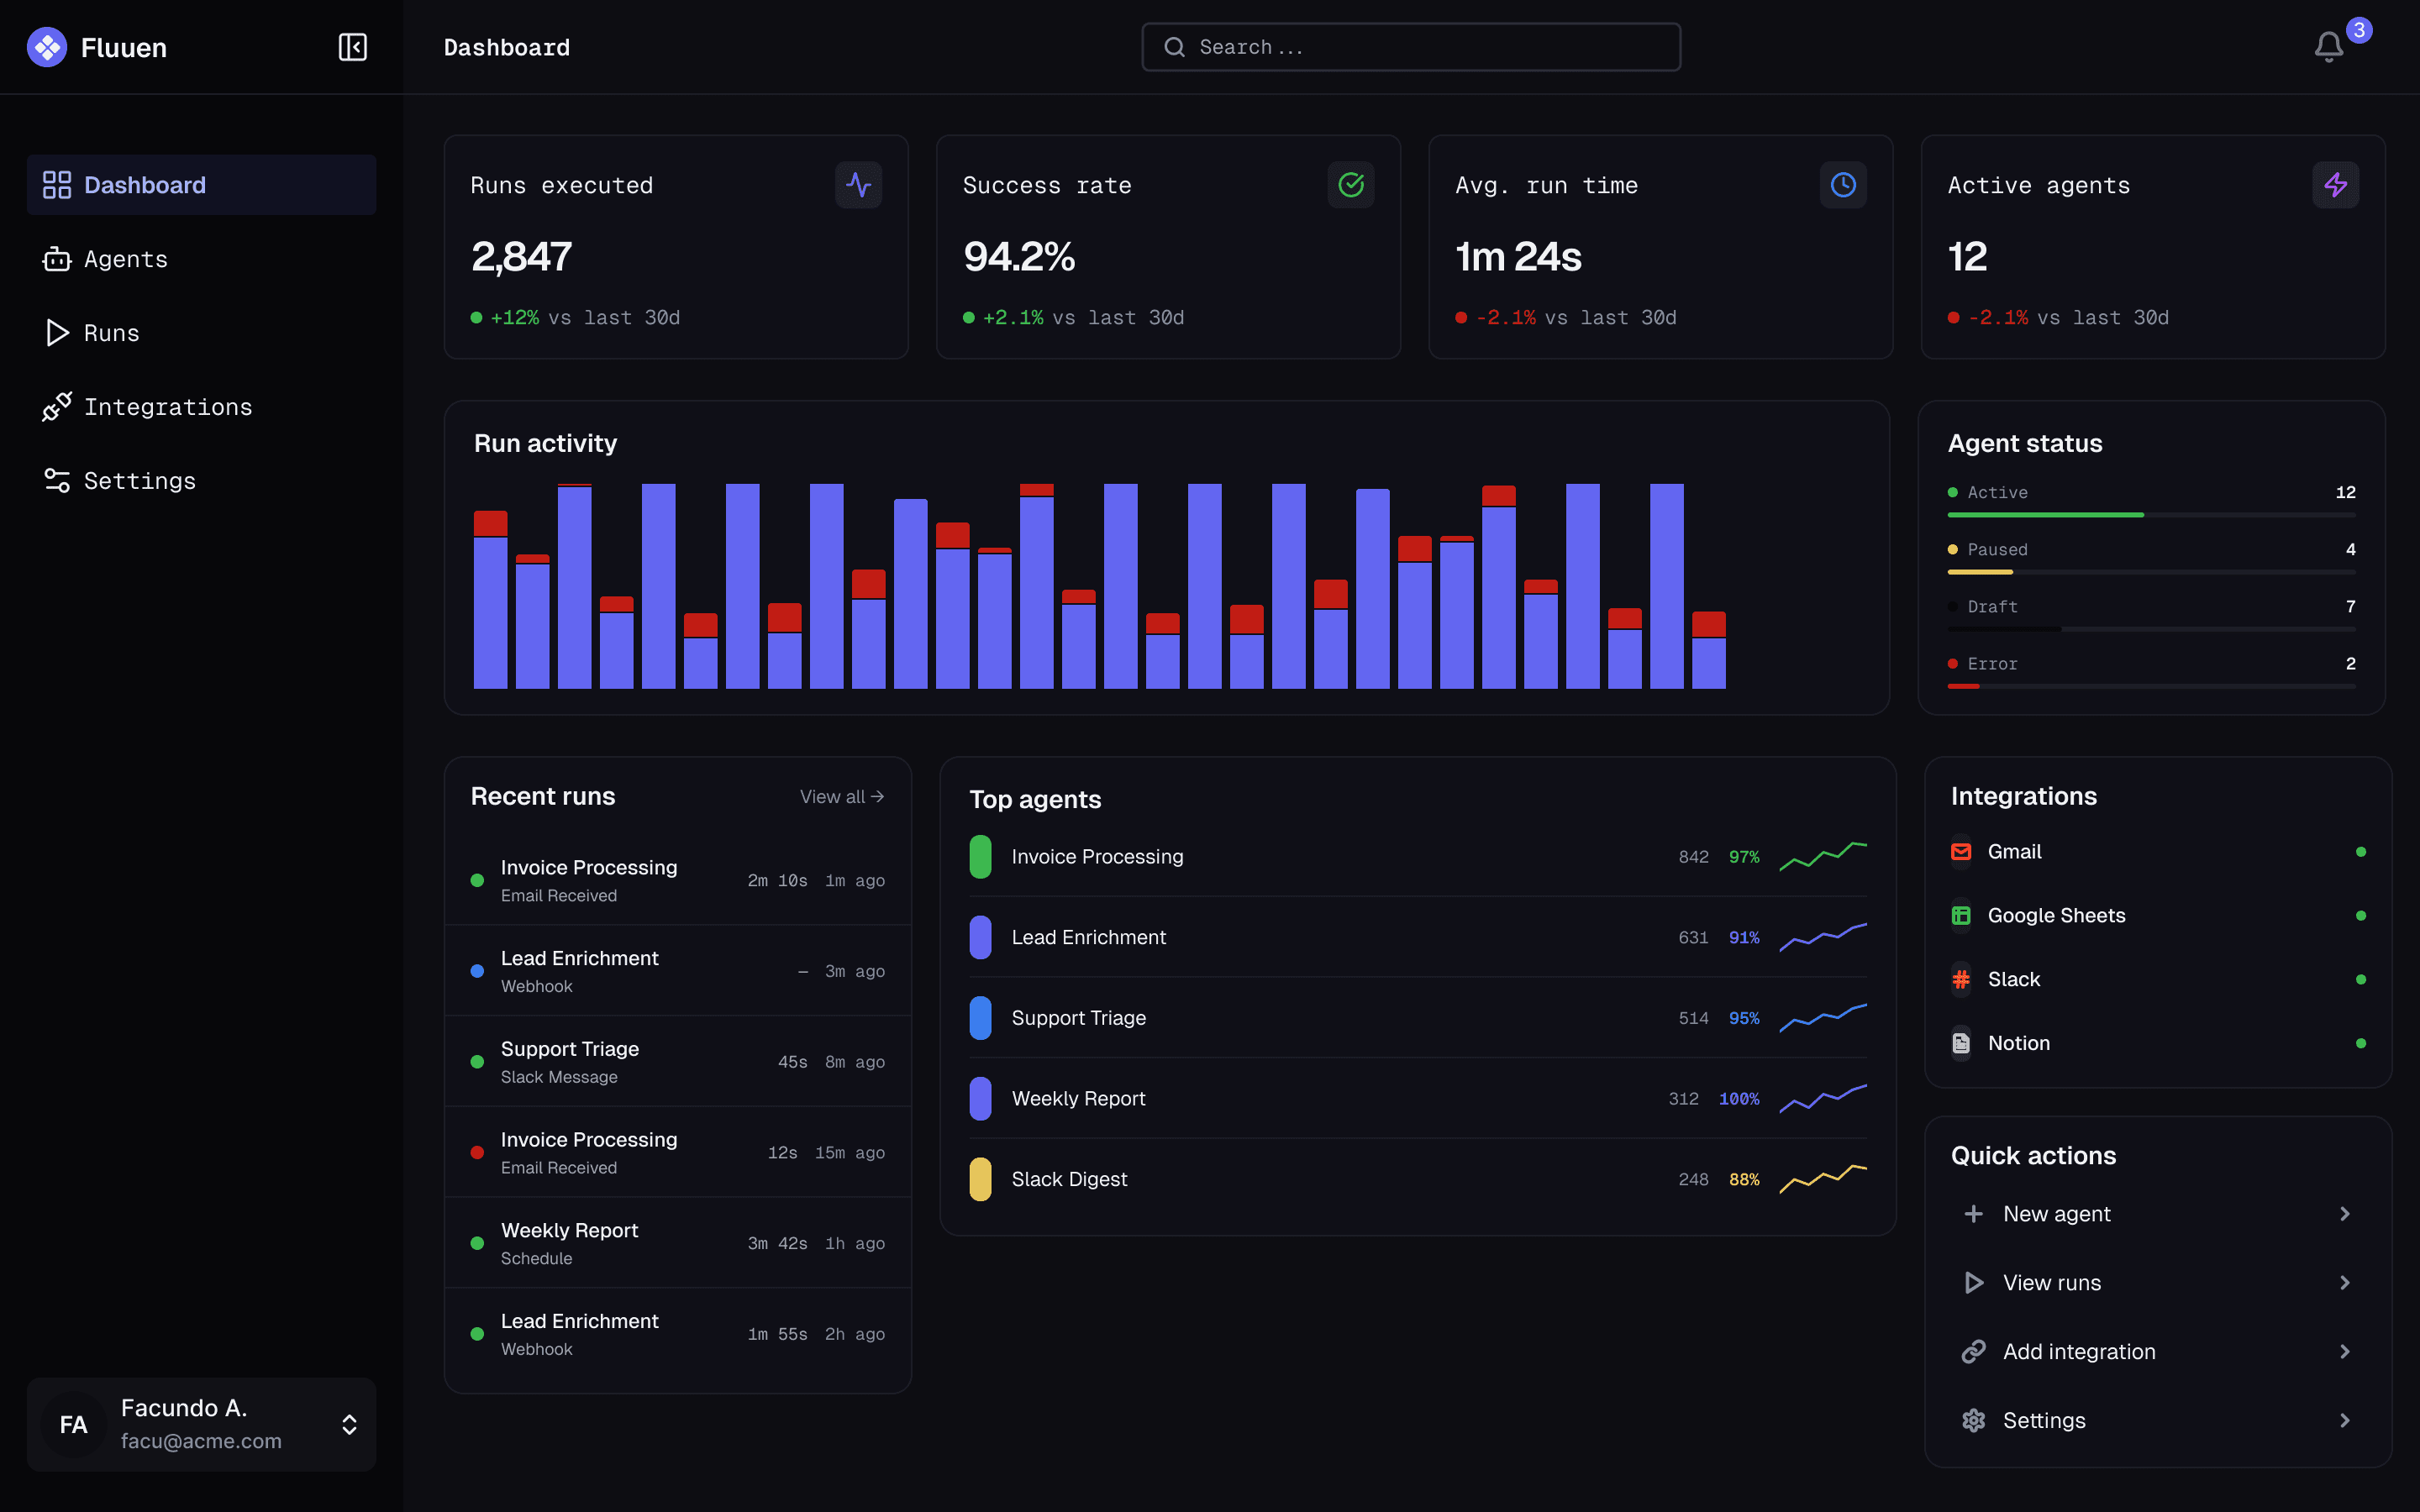This screenshot has width=2420, height=1512.
Task: Click the Google Sheets icon
Action: (1961, 916)
